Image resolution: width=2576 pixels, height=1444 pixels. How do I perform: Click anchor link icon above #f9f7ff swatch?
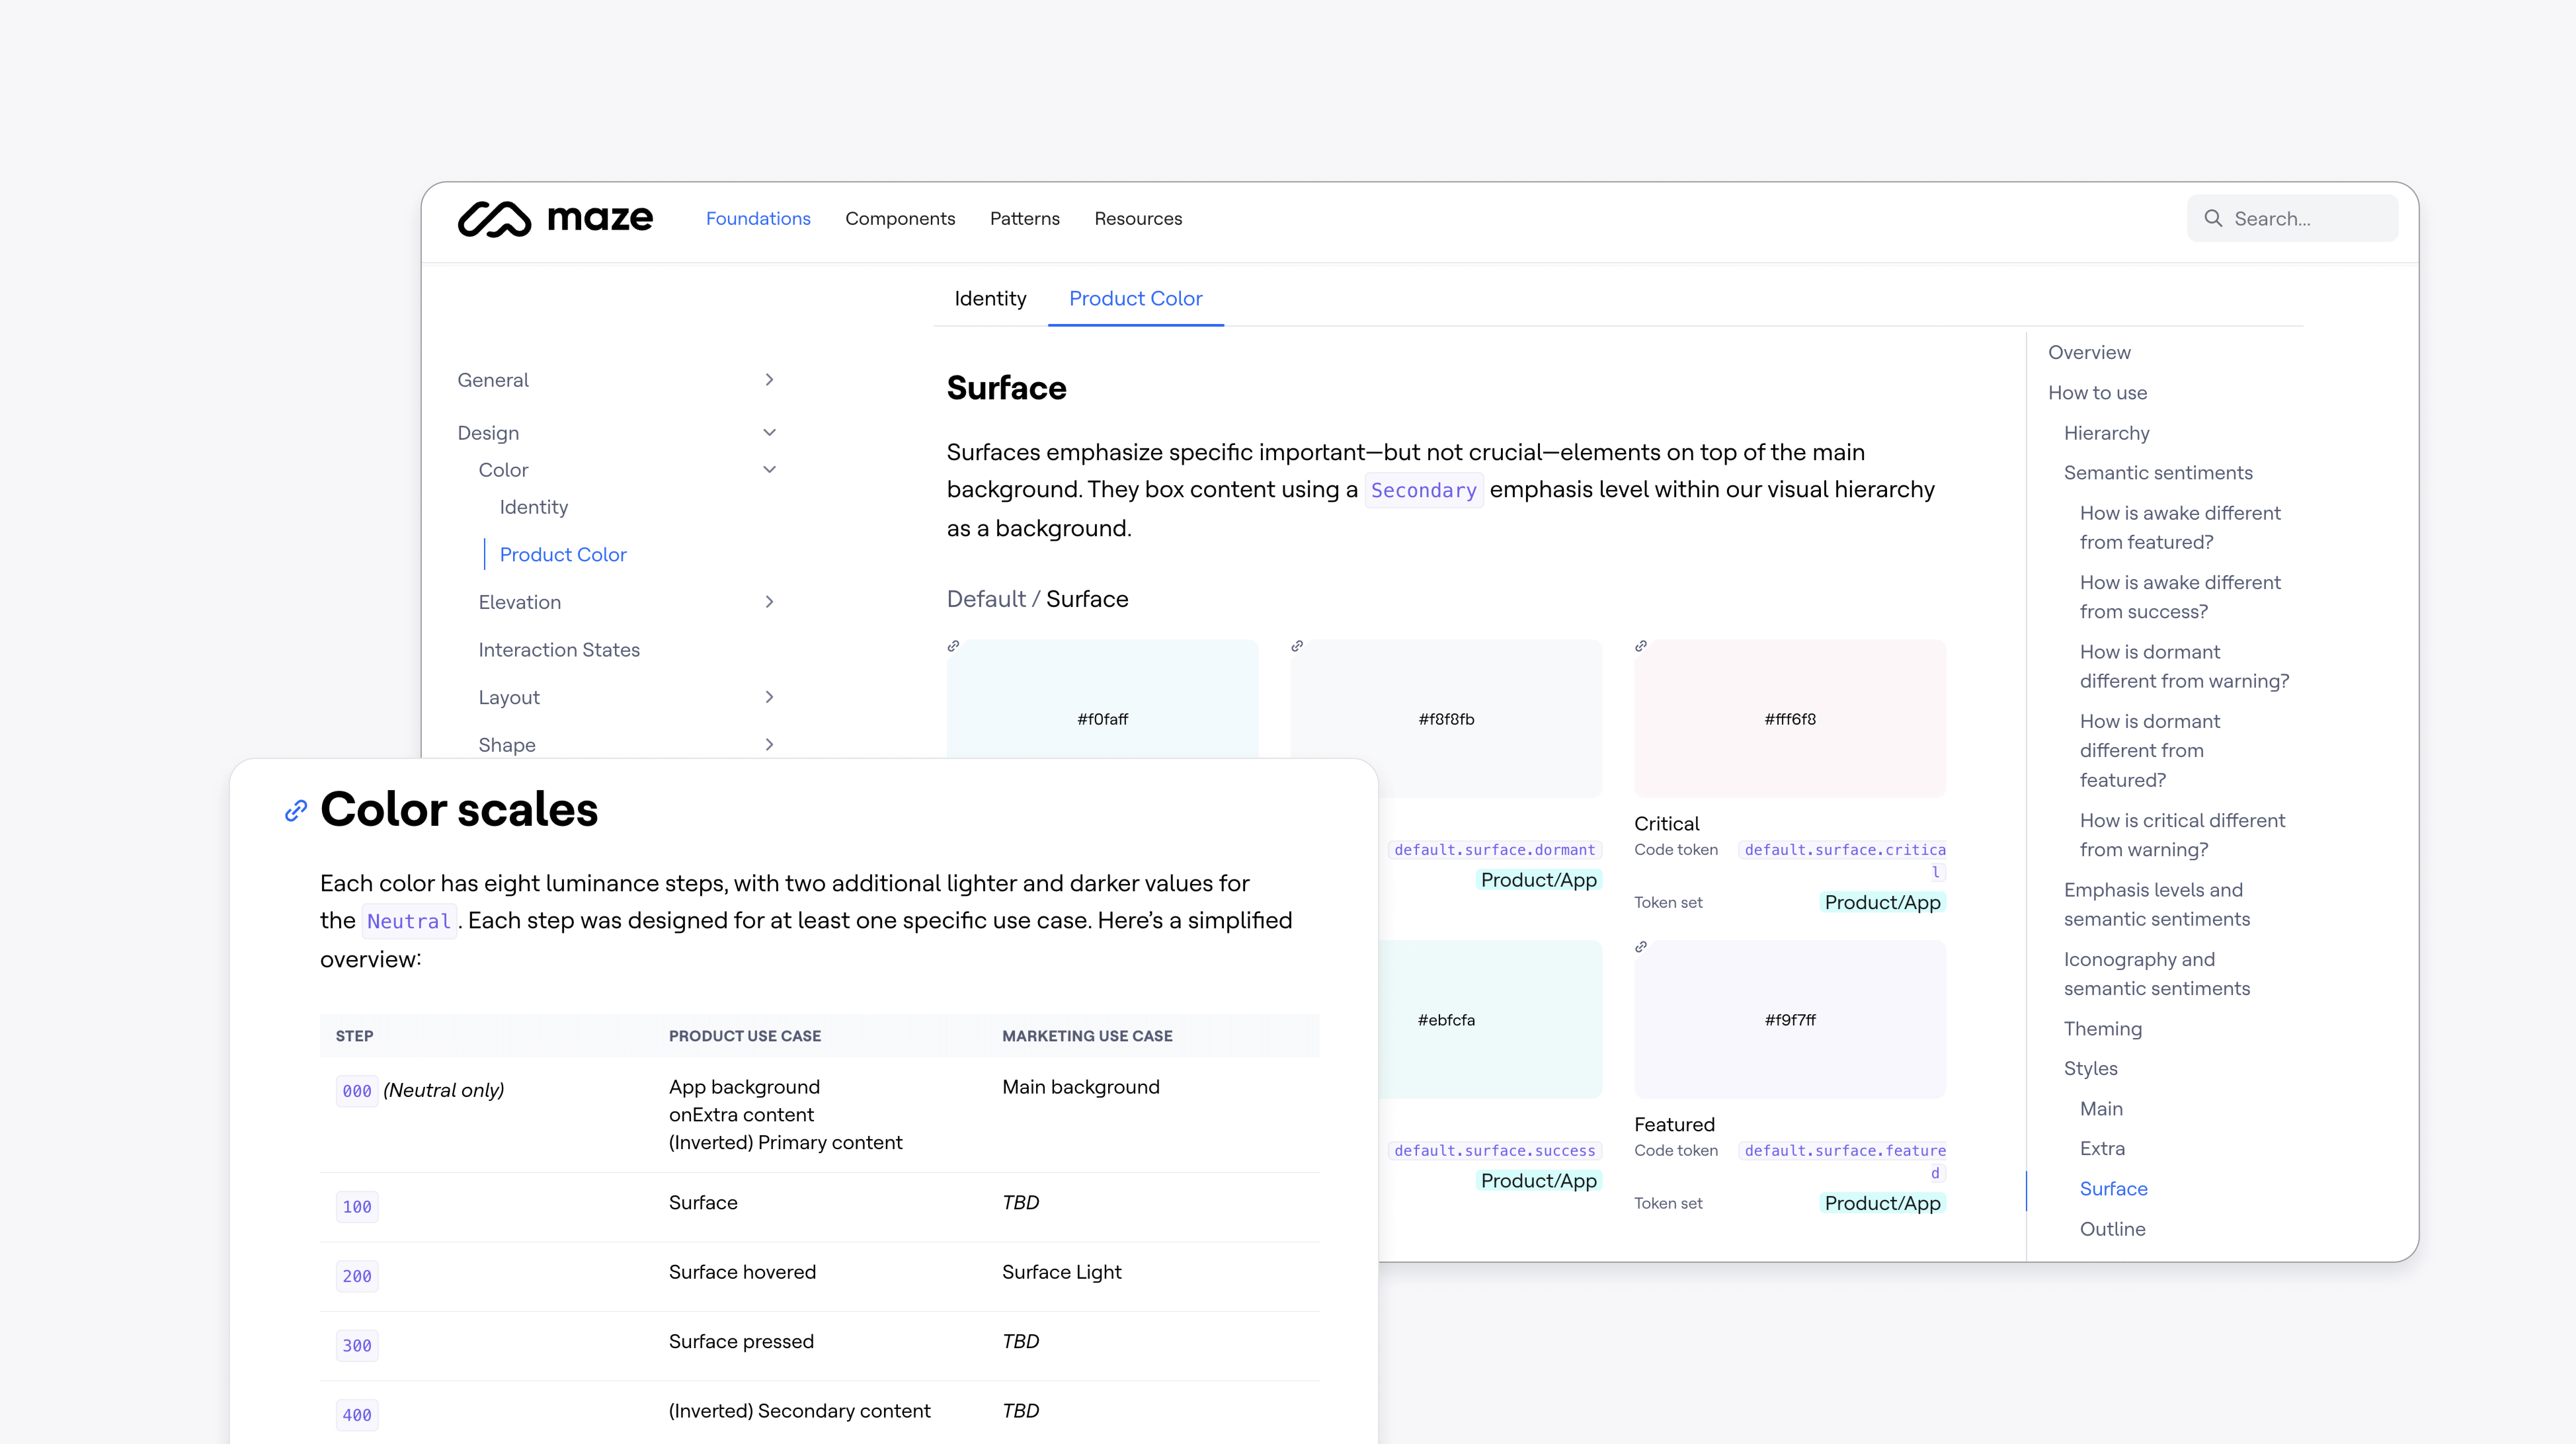pyautogui.click(x=1641, y=947)
